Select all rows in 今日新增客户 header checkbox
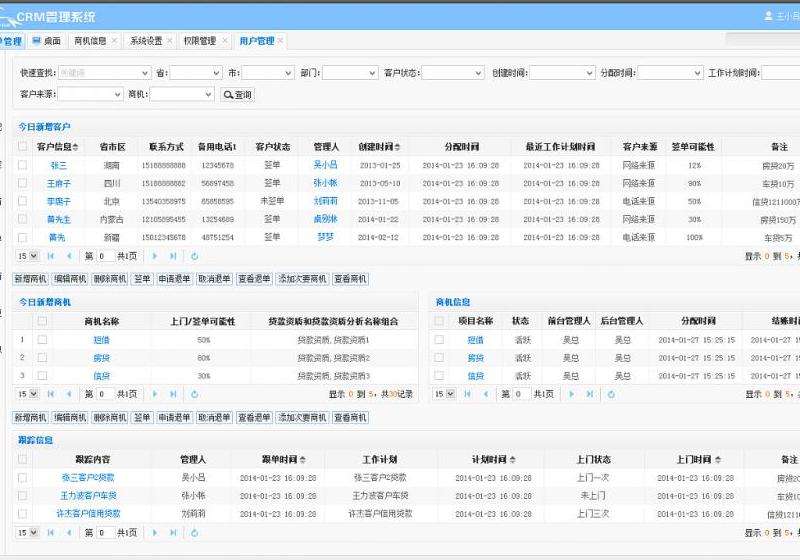The height and width of the screenshot is (560, 800). click(22, 146)
